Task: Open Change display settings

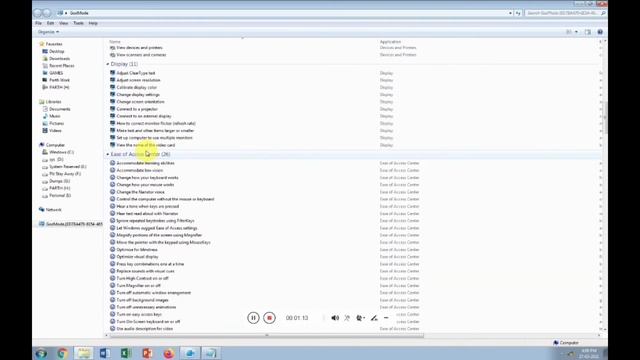Action: pyautogui.click(x=138, y=95)
